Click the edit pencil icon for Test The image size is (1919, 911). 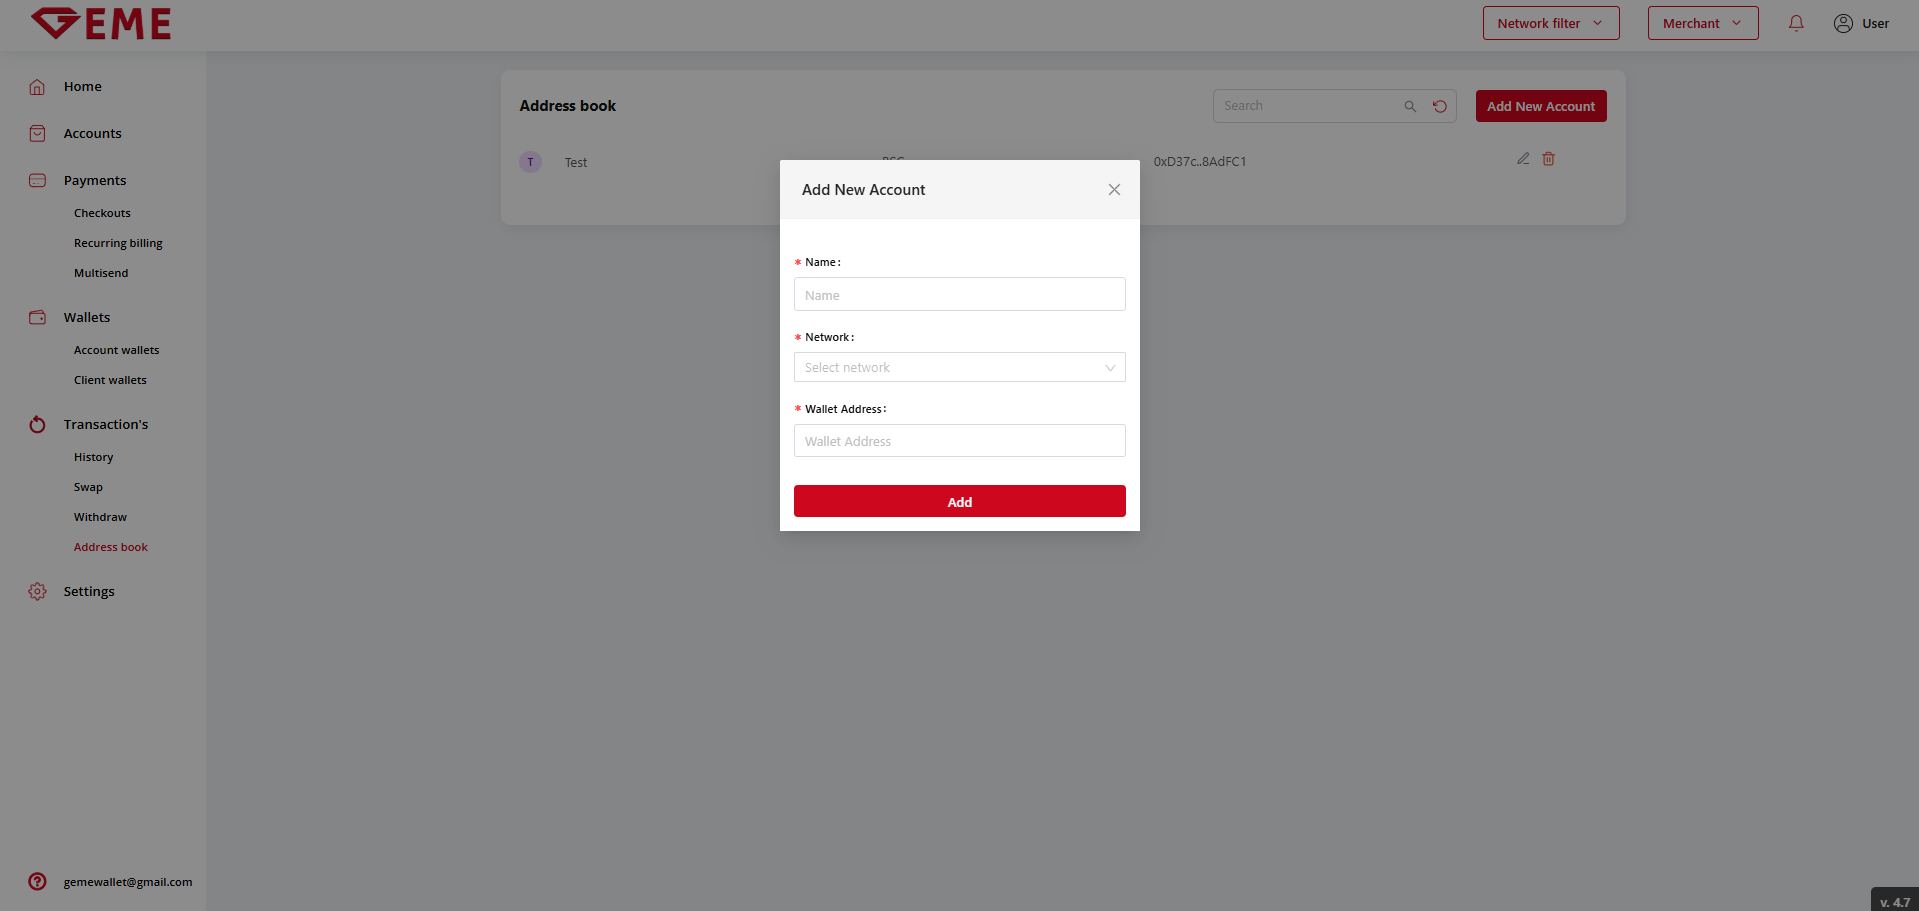[x=1523, y=159]
